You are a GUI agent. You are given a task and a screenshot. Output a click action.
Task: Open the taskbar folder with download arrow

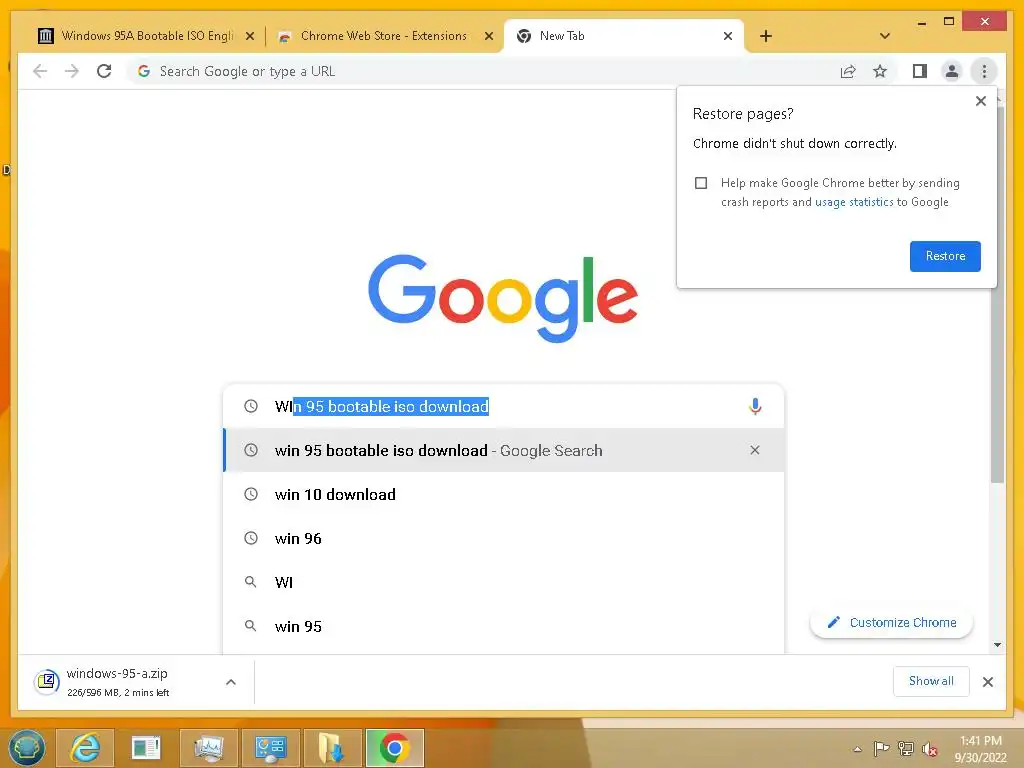[332, 748]
